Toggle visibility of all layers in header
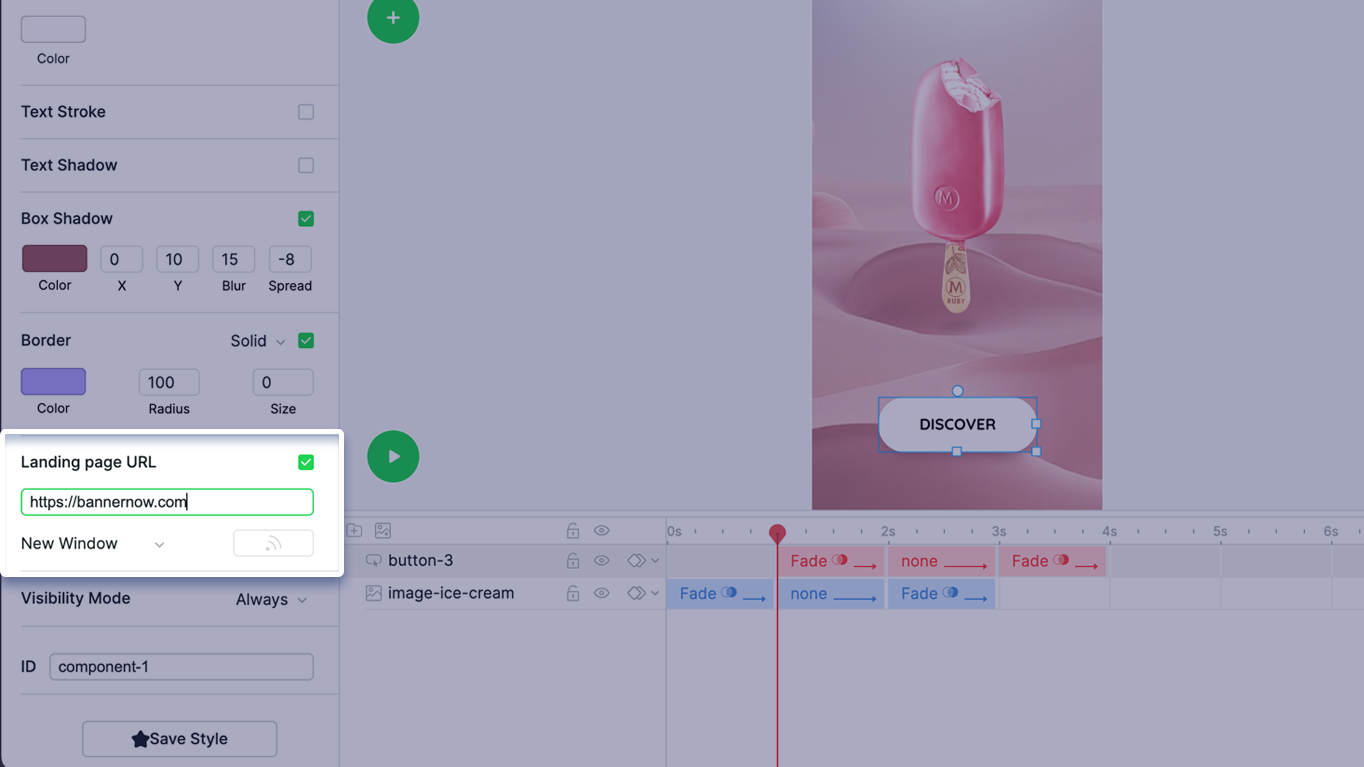The width and height of the screenshot is (1364, 767). click(x=601, y=531)
